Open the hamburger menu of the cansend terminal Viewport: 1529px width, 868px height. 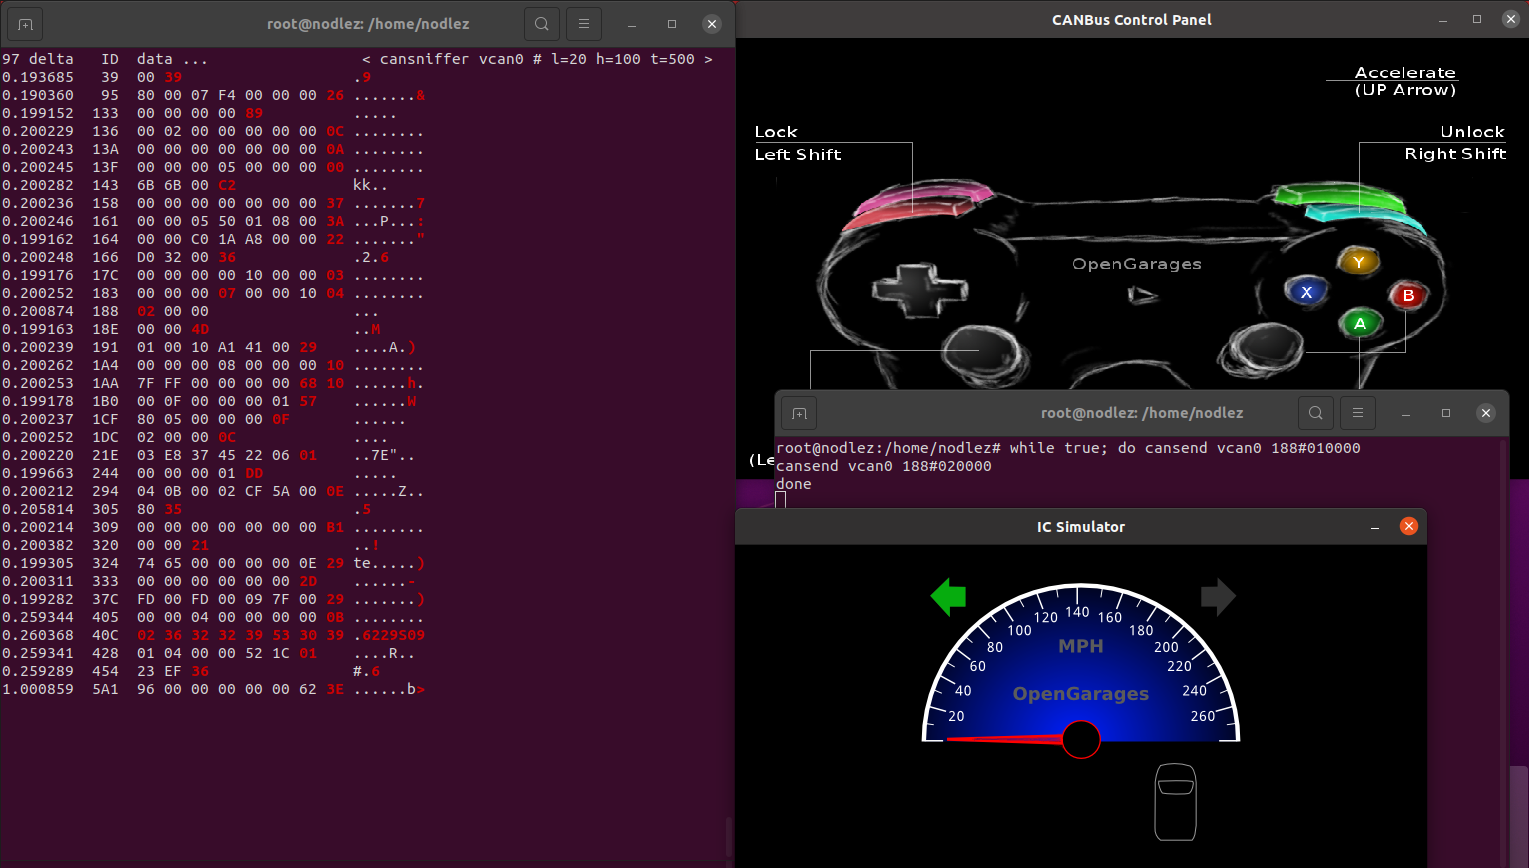[1357, 412]
